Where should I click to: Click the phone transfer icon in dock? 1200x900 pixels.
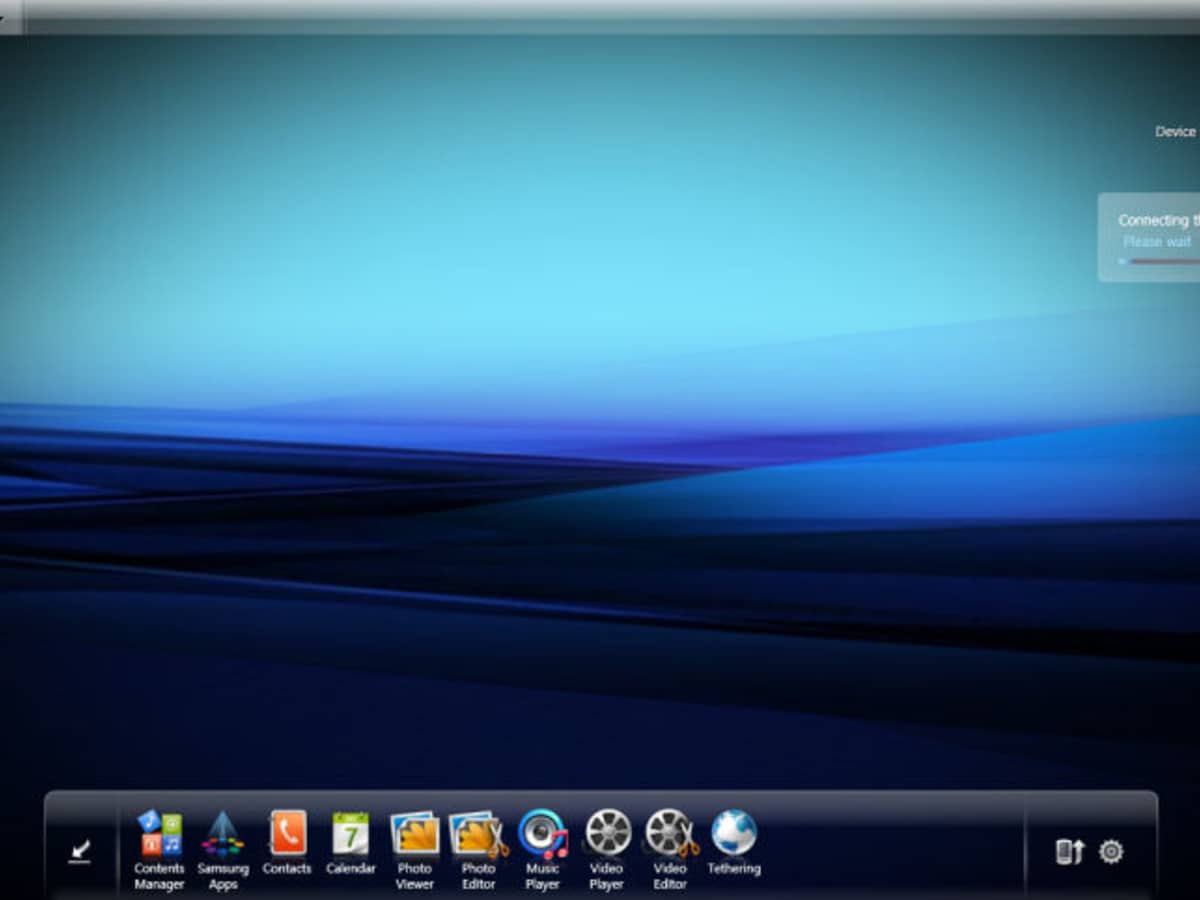[x=1069, y=852]
